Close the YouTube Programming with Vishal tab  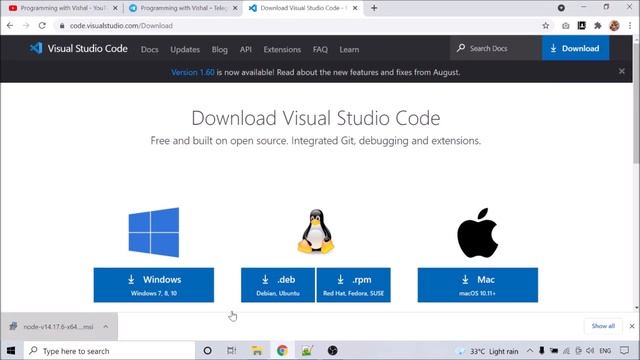click(115, 8)
